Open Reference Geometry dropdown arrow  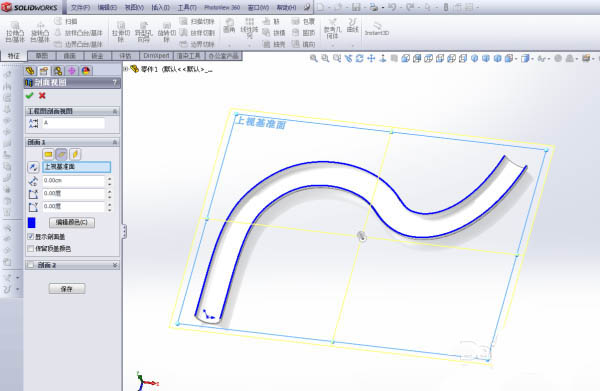pos(332,45)
